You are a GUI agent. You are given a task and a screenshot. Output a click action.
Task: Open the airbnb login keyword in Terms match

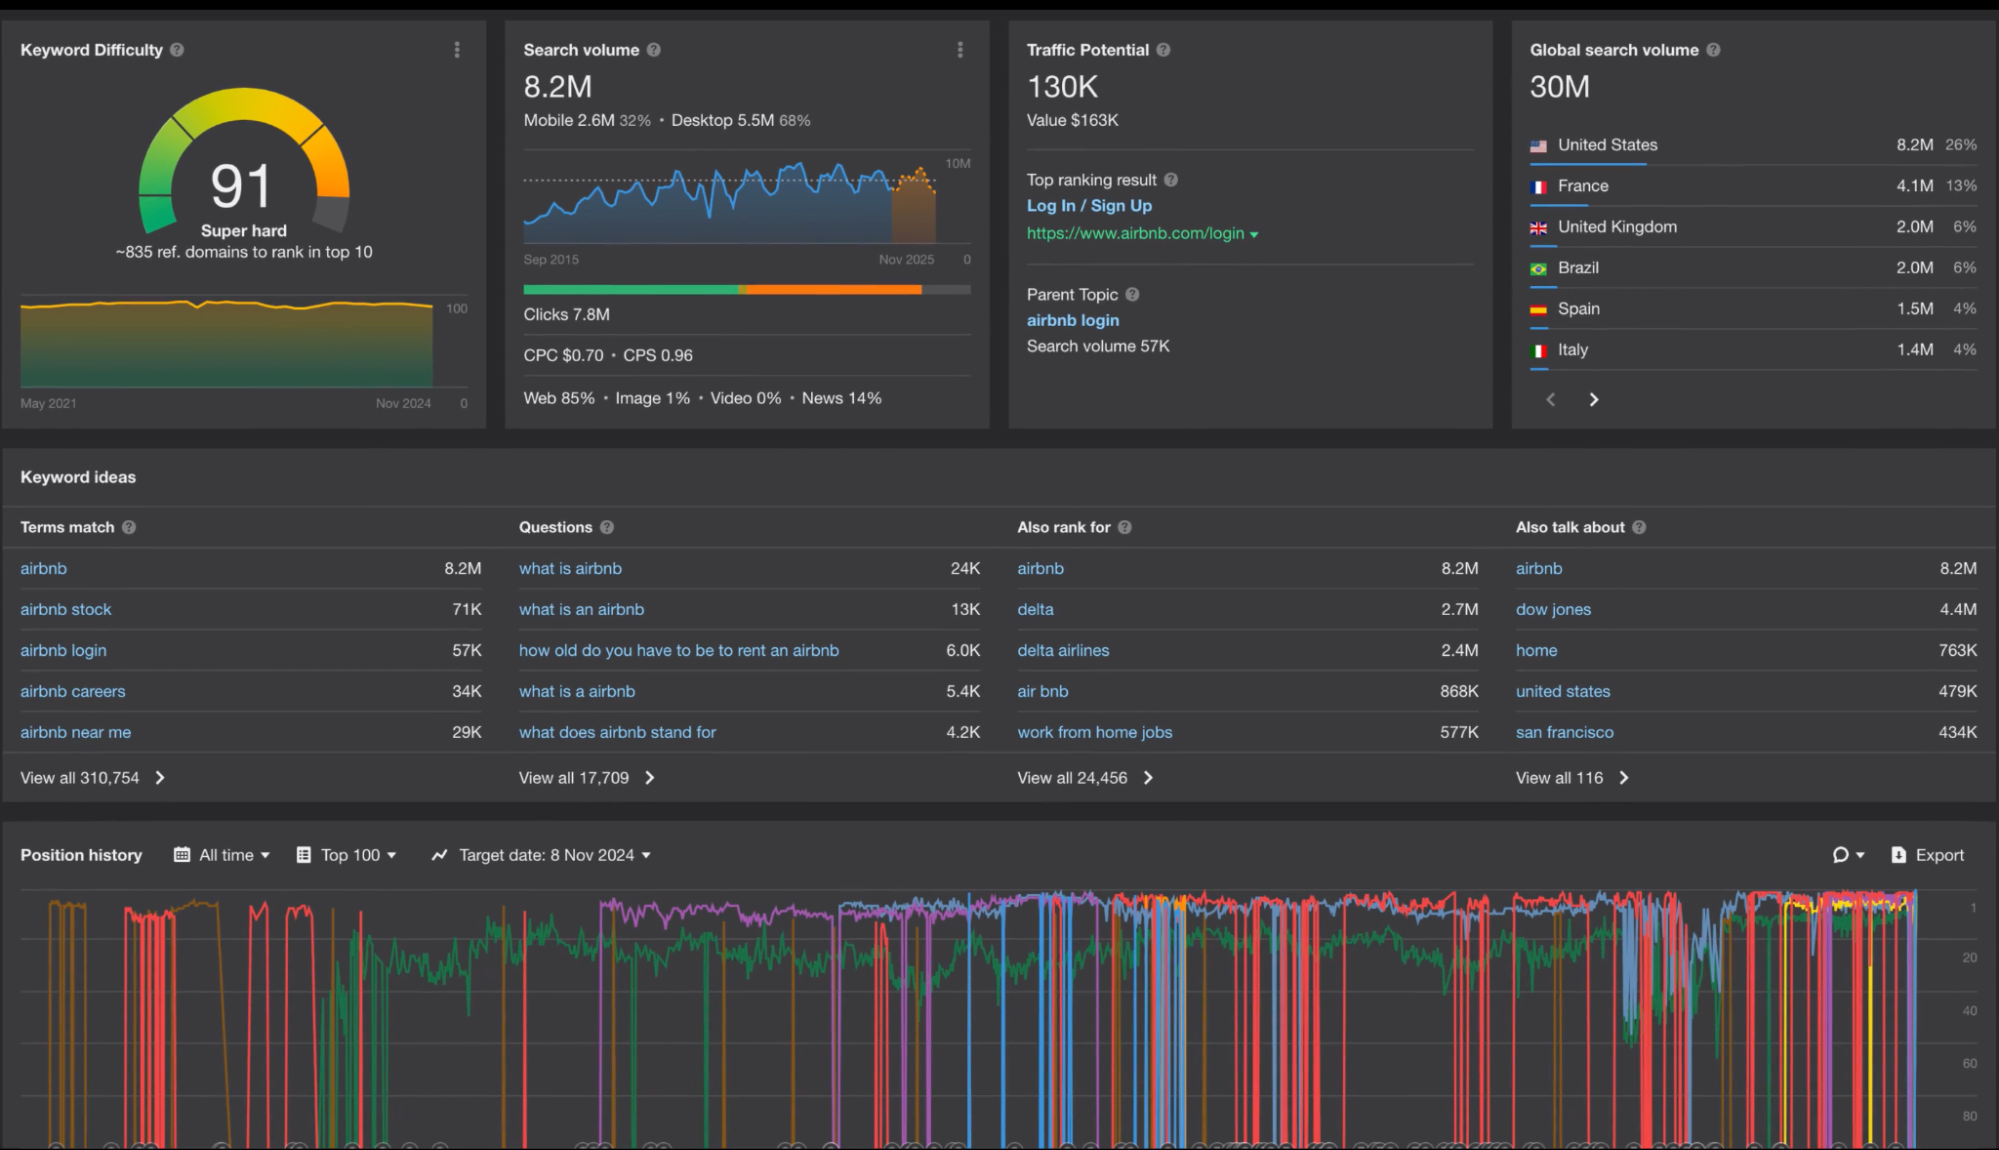63,651
